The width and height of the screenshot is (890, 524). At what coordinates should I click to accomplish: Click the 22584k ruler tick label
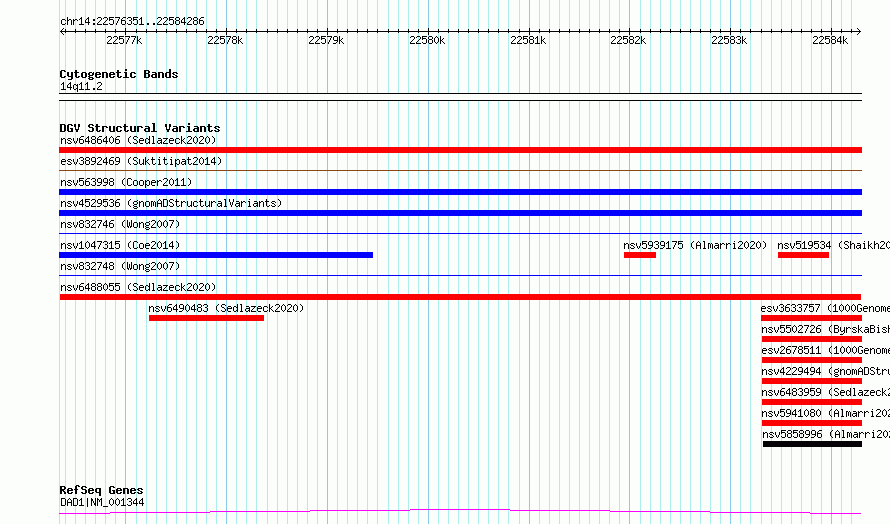point(830,40)
